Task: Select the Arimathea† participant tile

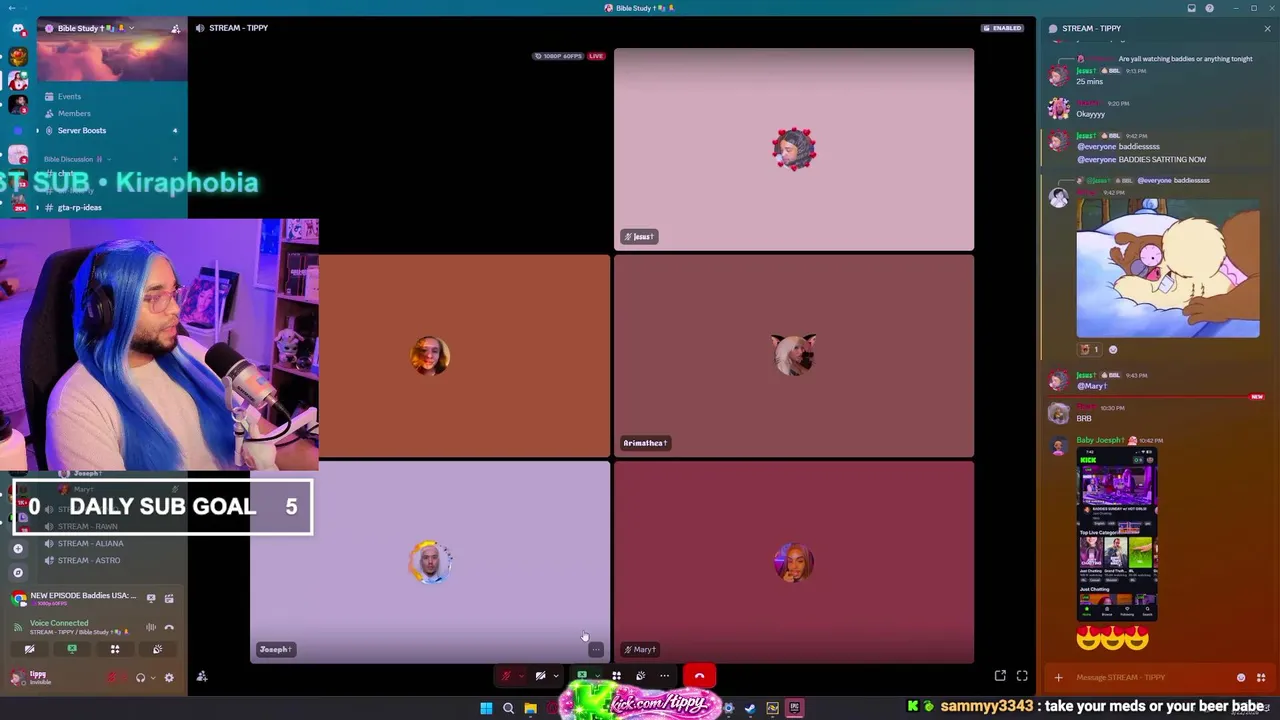Action: tap(794, 356)
